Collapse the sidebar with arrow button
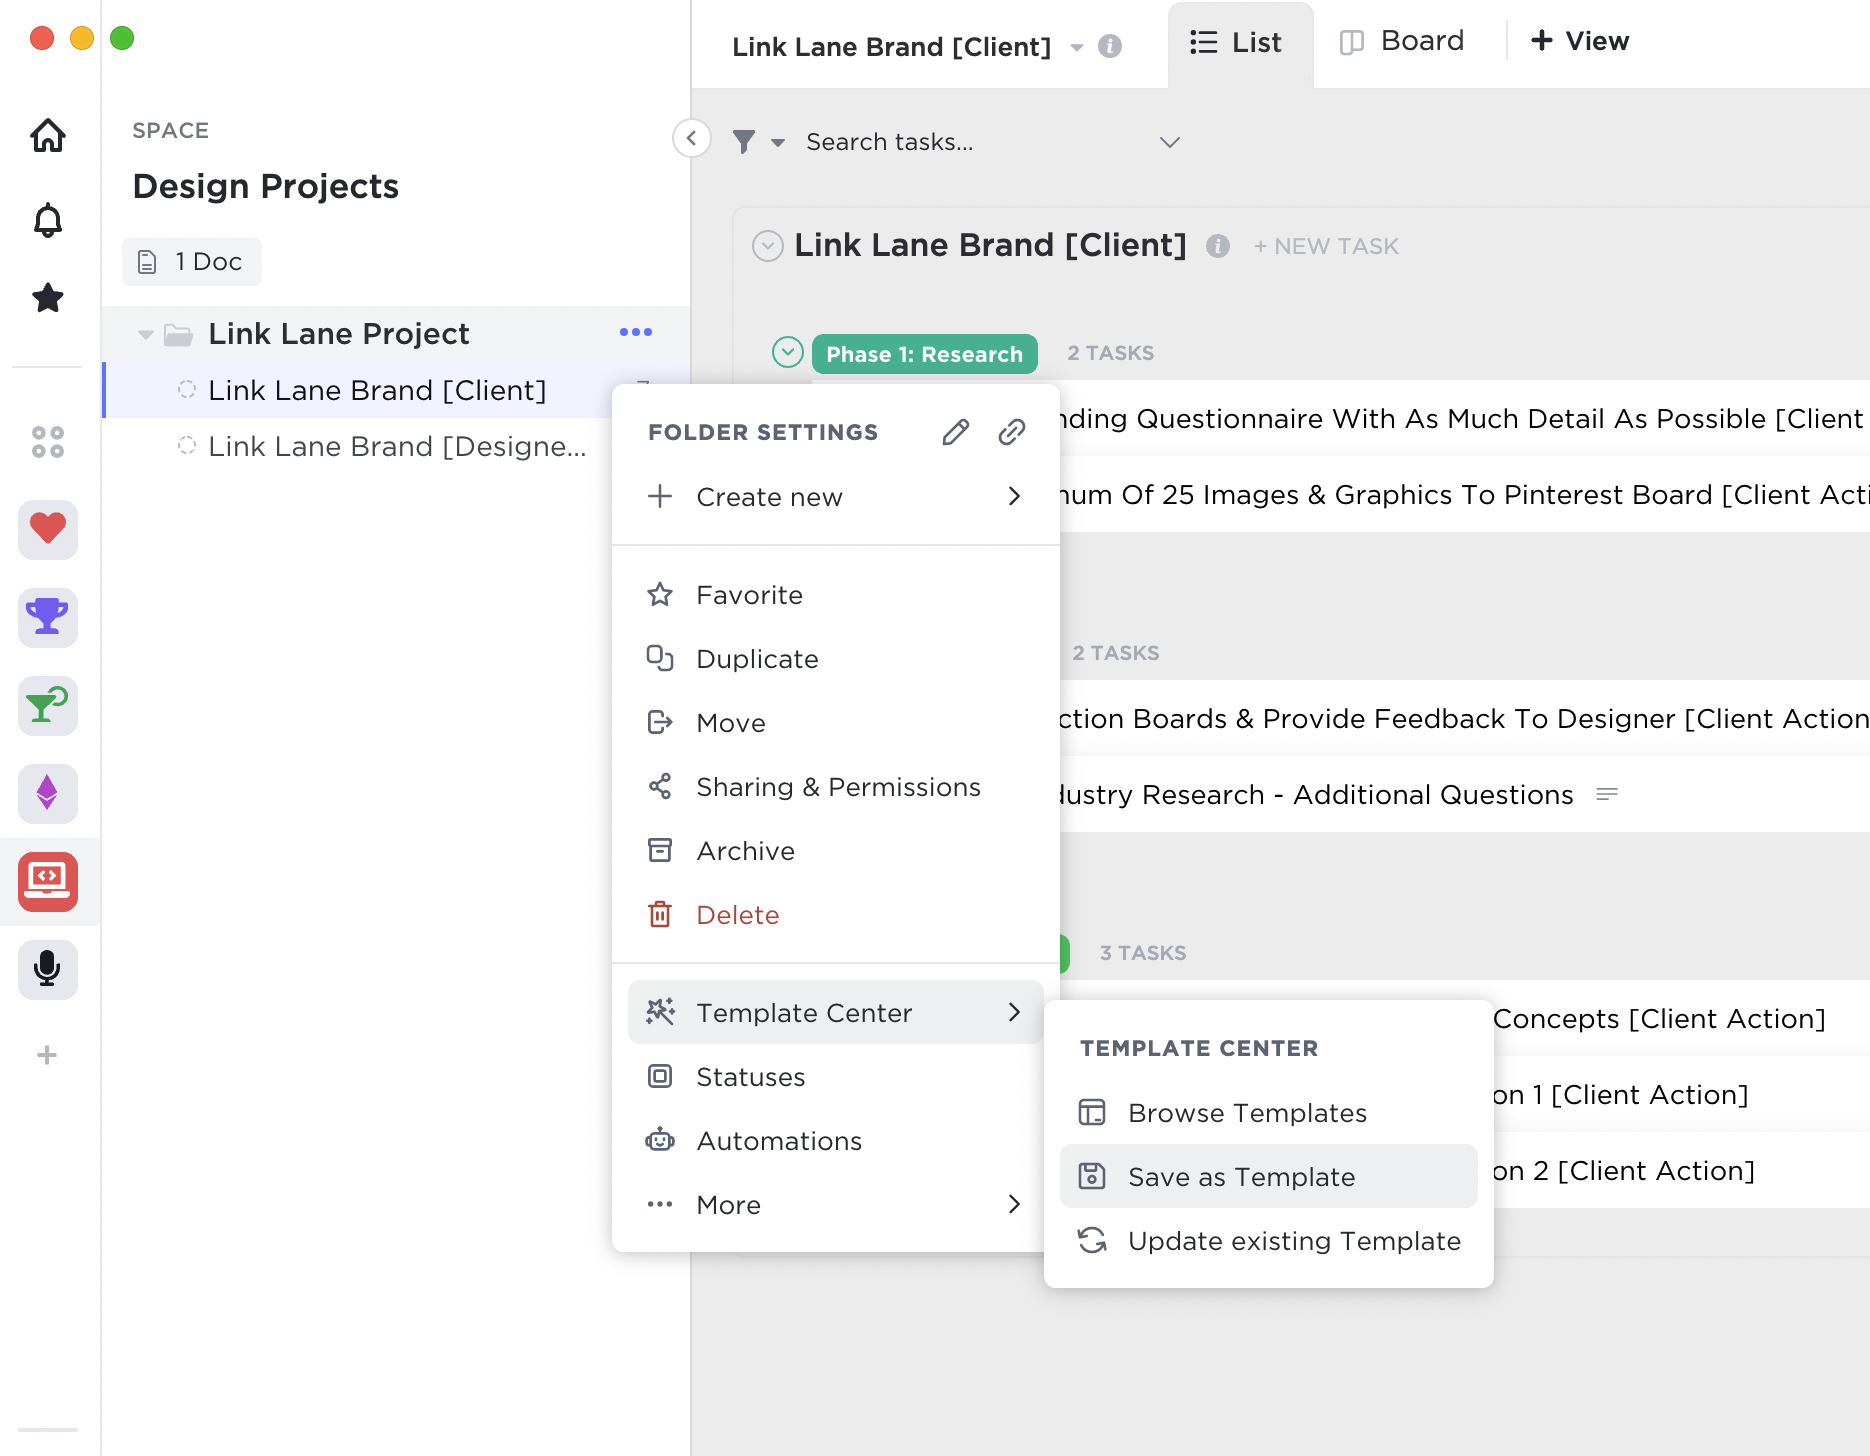1870x1456 pixels. pos(691,138)
